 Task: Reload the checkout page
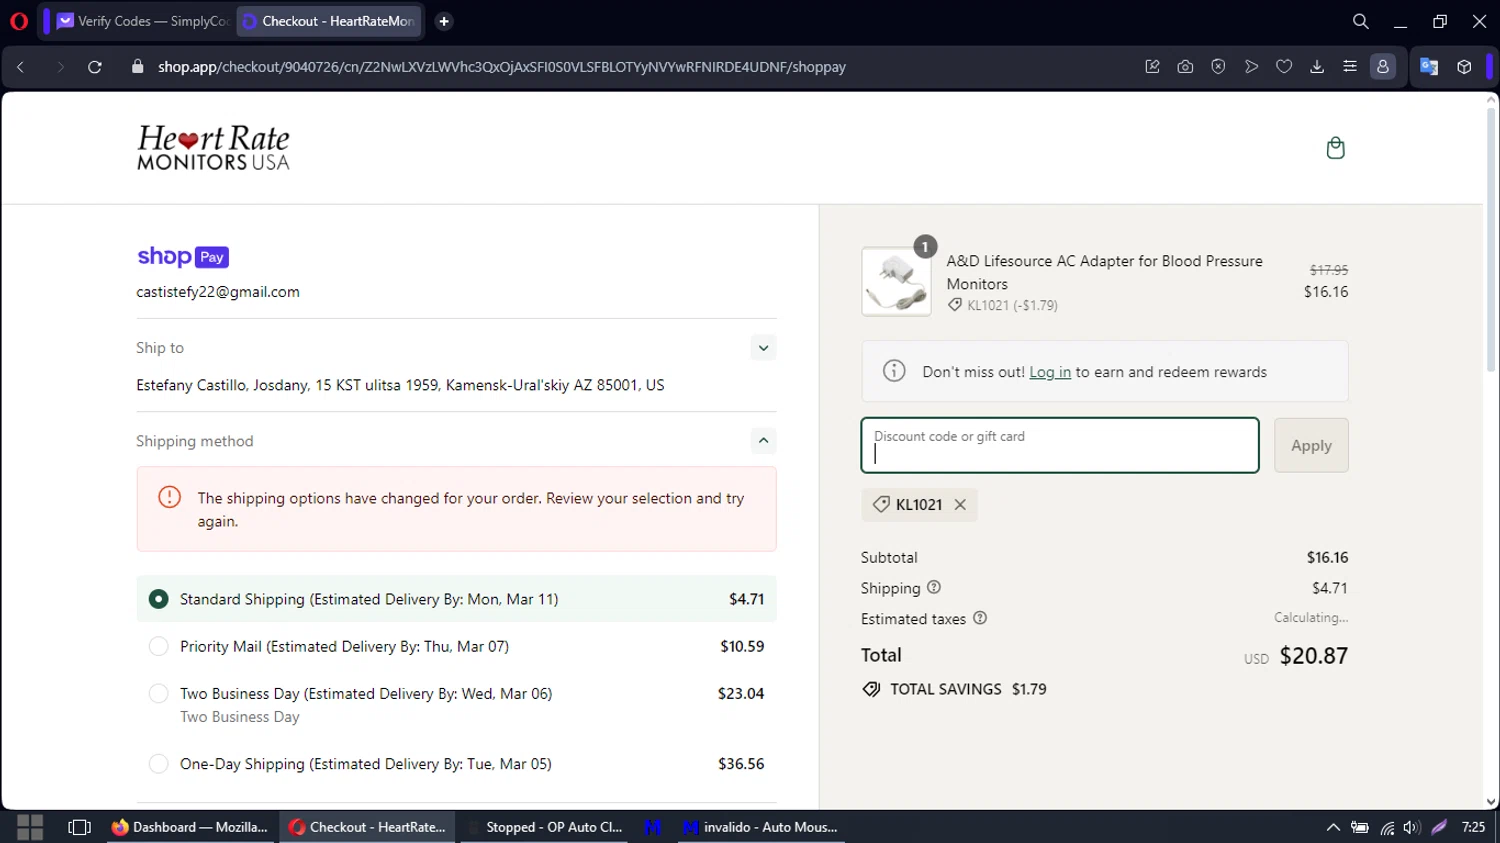tap(95, 67)
